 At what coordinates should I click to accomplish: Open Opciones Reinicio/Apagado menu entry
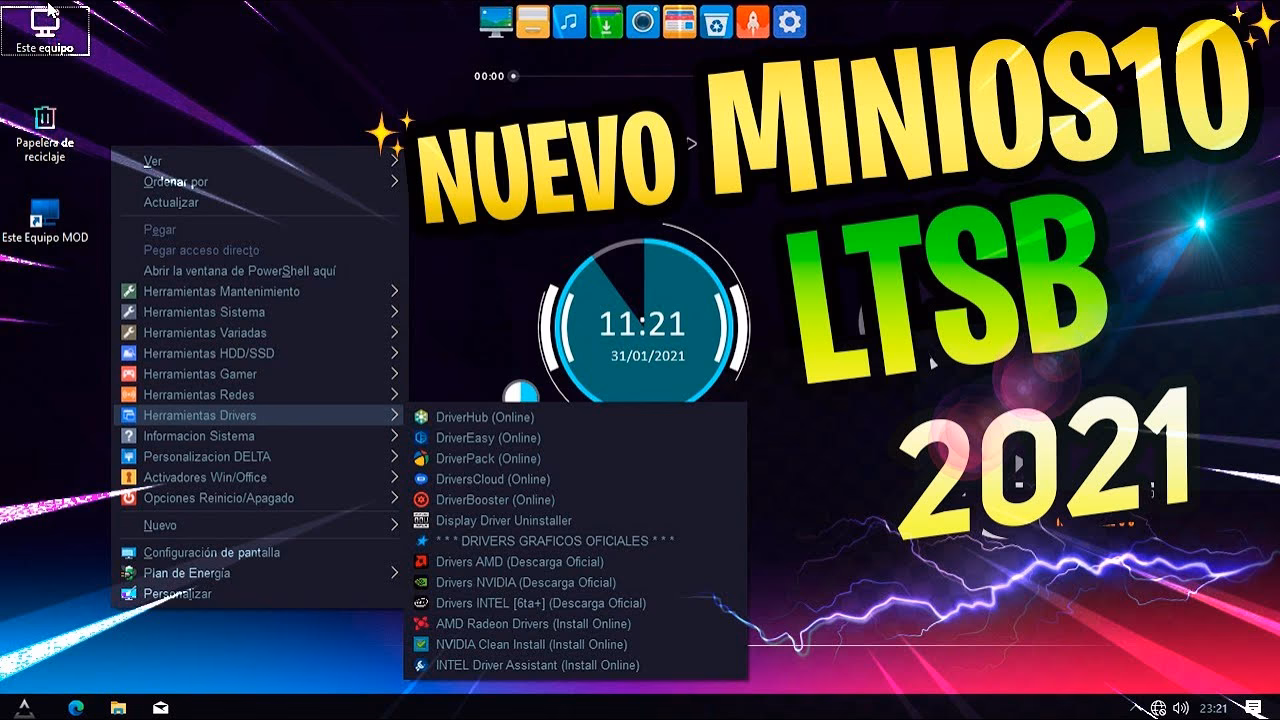260,498
